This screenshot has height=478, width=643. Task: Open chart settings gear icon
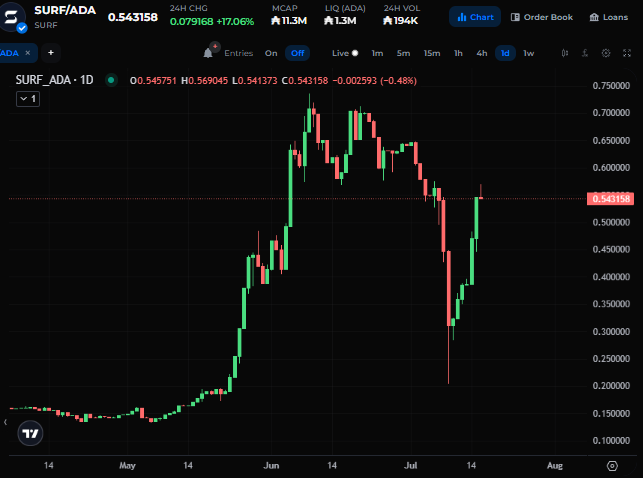point(606,53)
